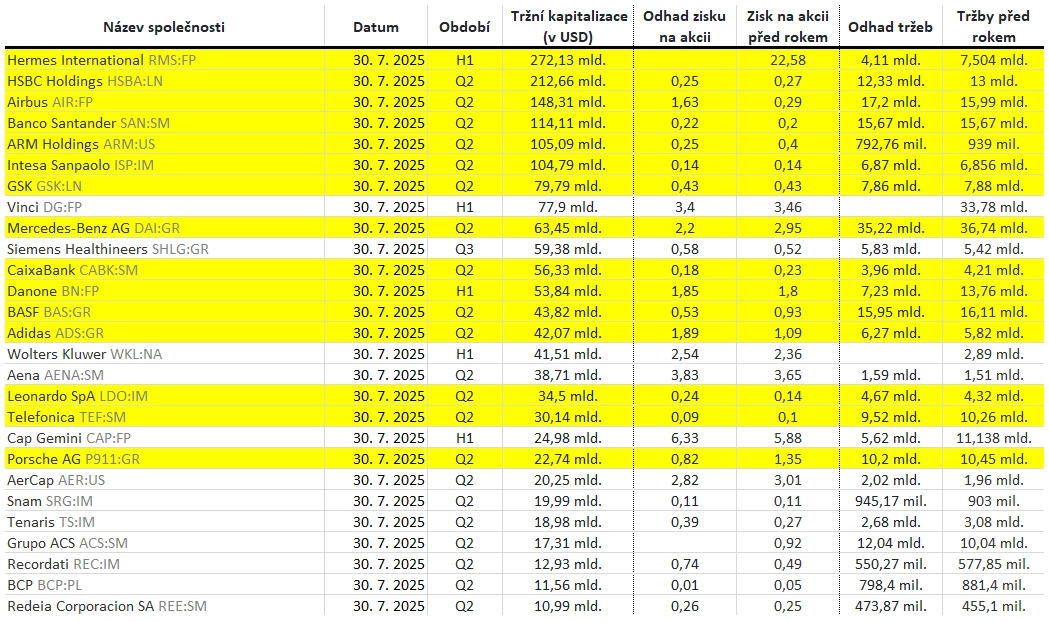The height and width of the screenshot is (622, 1049).
Task: Click Grupo ACS revenue estimate 12,04 mld.
Action: click(890, 543)
